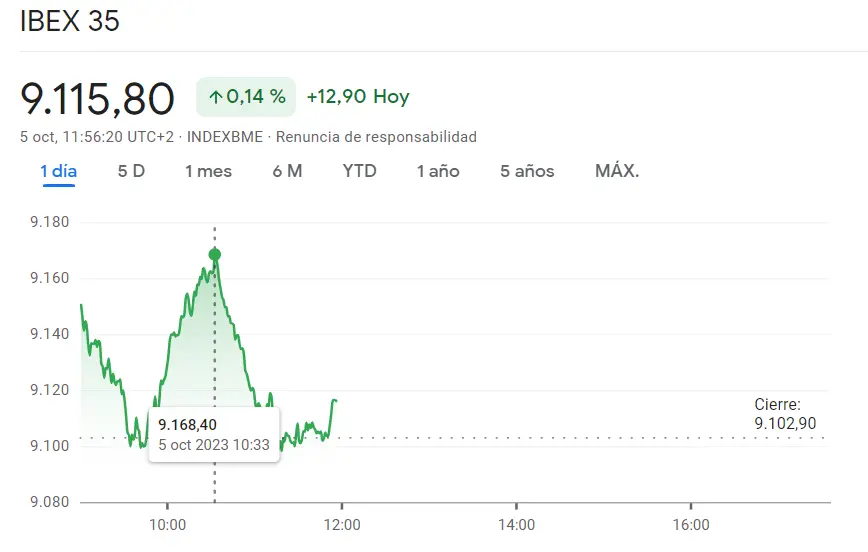Click the 9.140 y-axis label
The image size is (868, 552).
[50, 334]
